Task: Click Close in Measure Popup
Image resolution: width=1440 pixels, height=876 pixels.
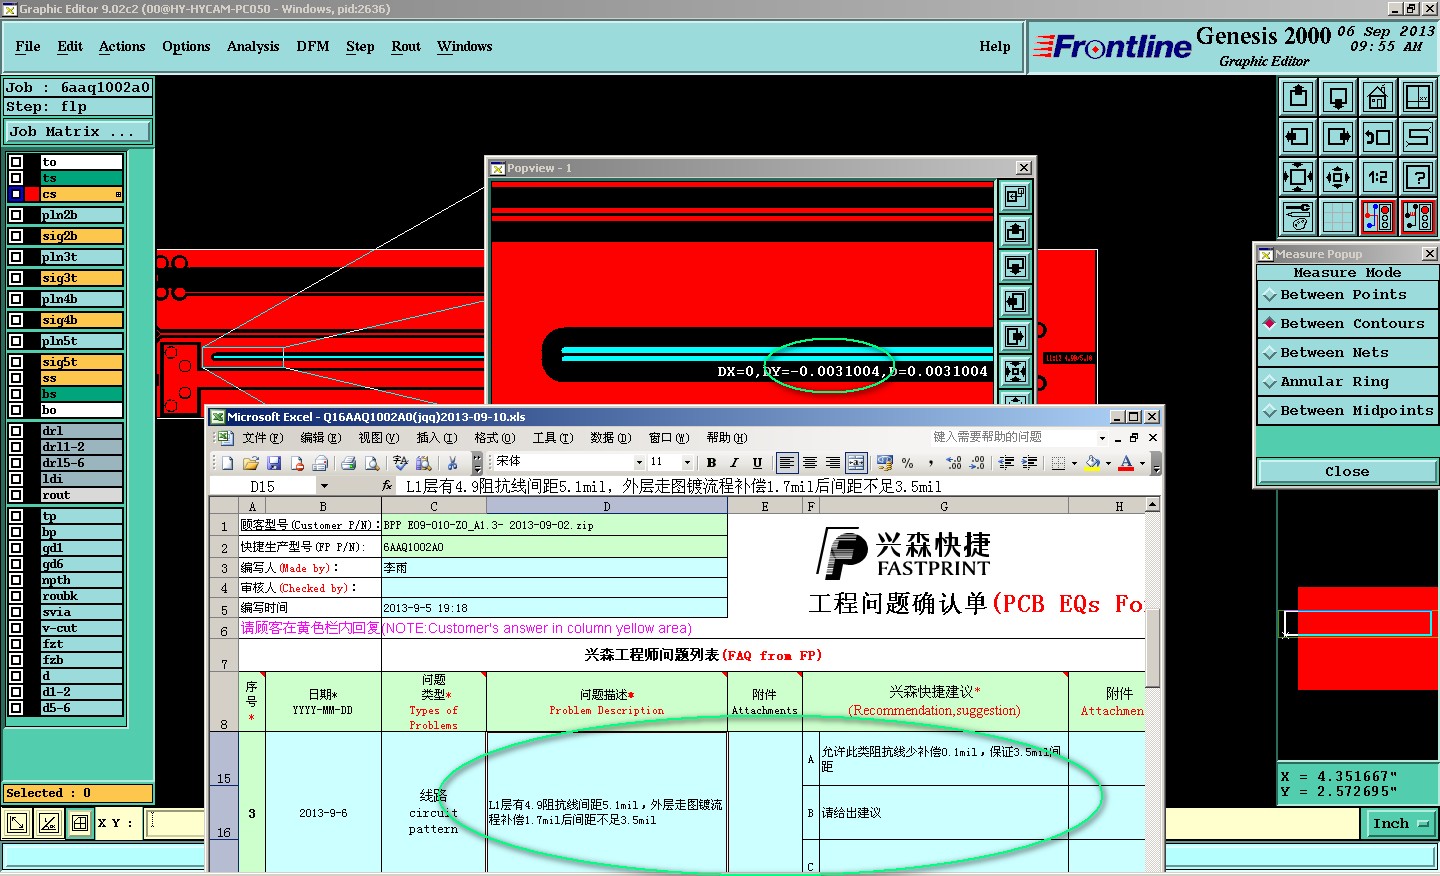Action: [1347, 472]
